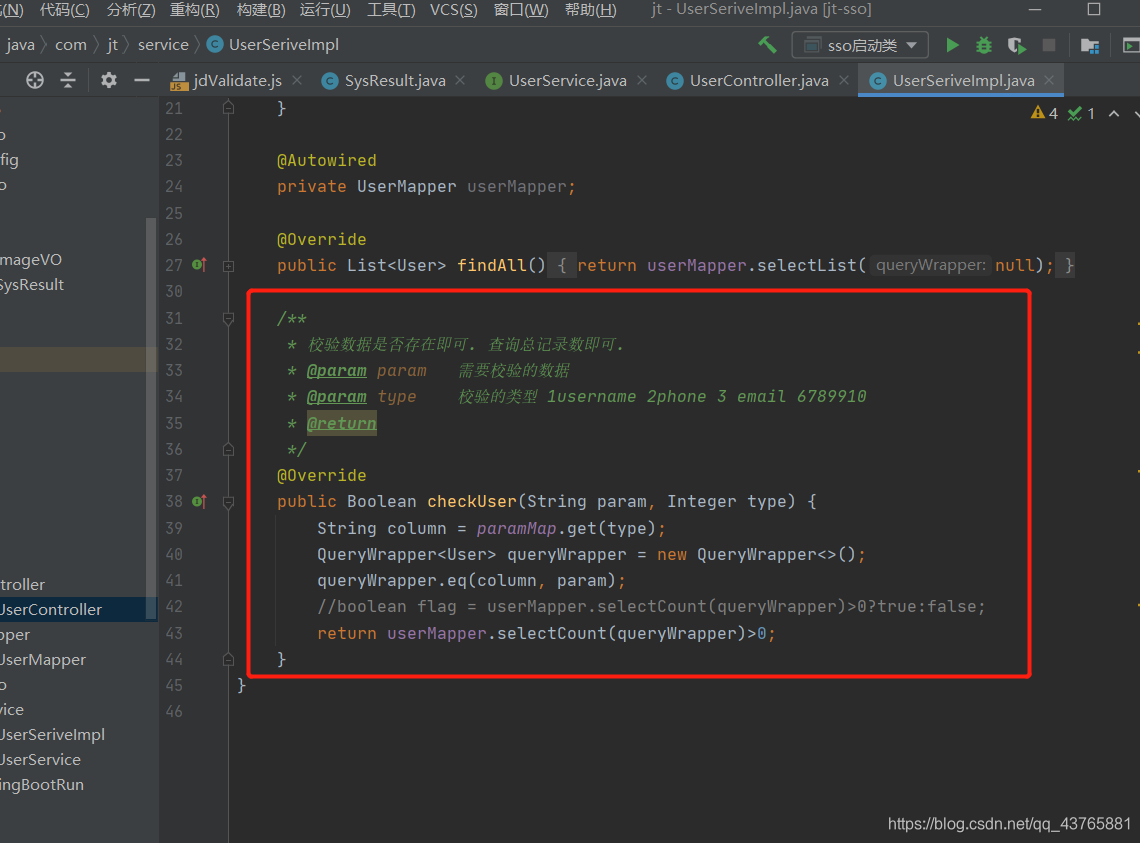Click the fold end marker at line 21
This screenshot has width=1140, height=843.
coord(228,108)
